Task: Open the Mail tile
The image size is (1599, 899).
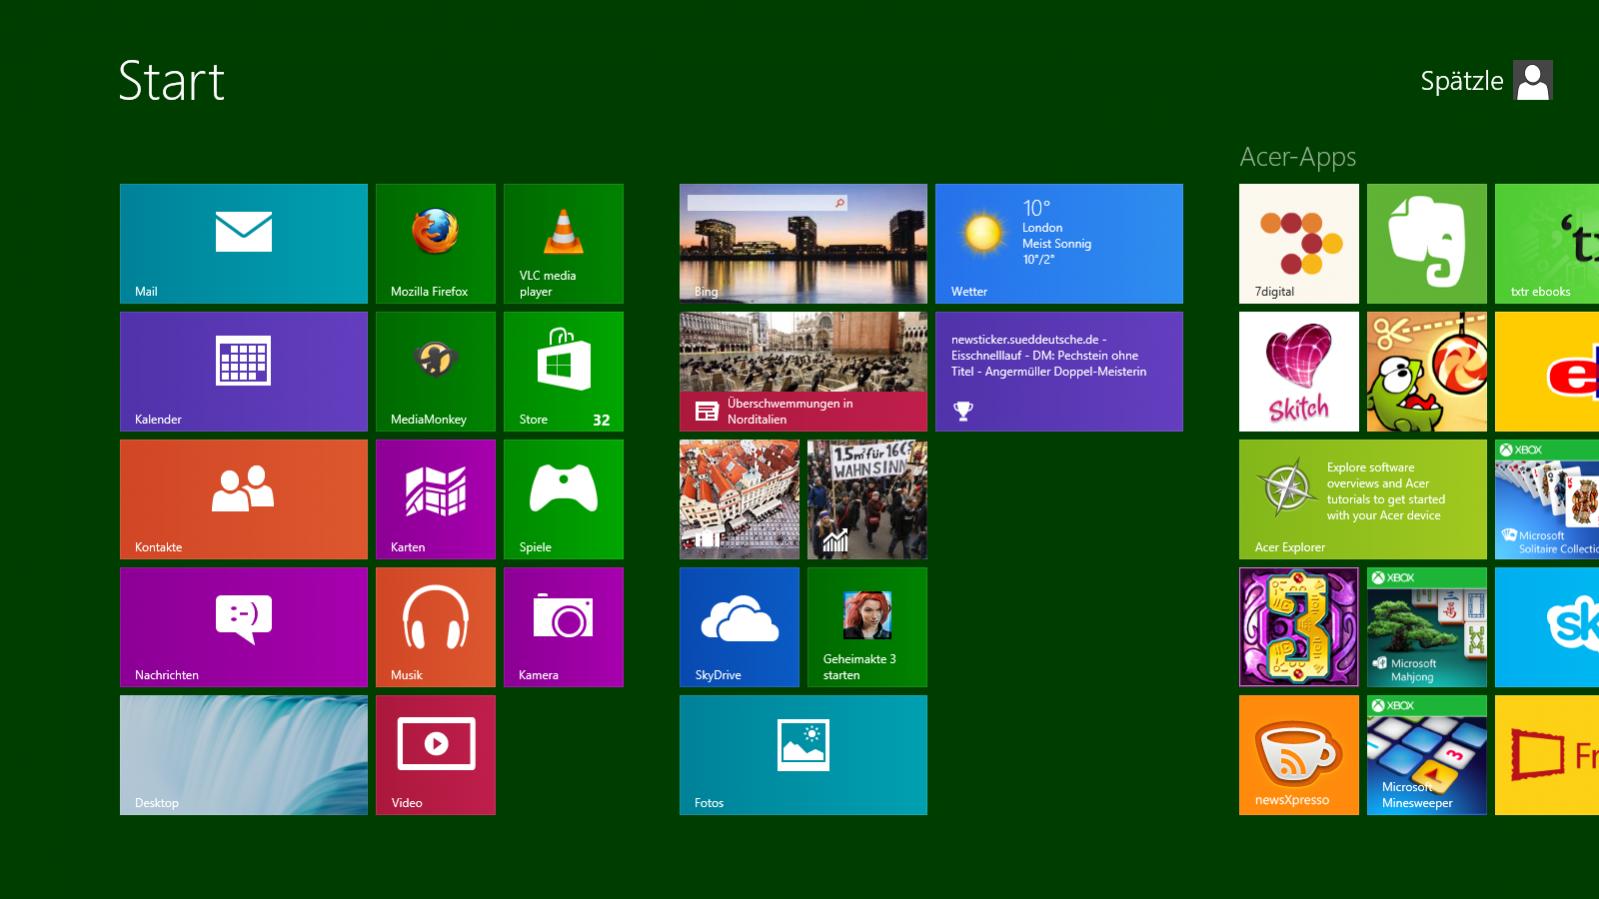Action: [243, 243]
